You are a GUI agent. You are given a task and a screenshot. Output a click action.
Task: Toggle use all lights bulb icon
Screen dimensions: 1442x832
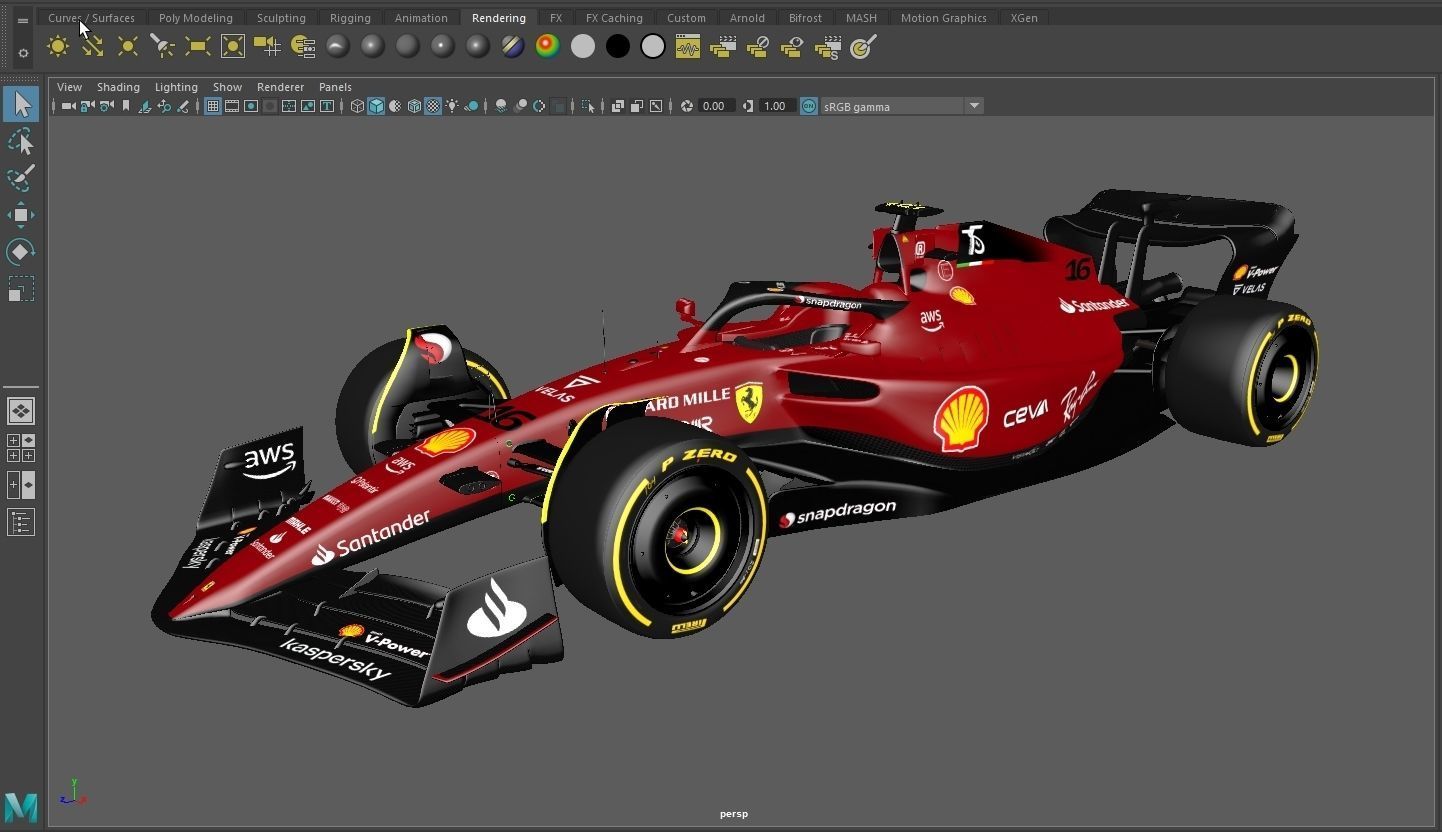451,106
